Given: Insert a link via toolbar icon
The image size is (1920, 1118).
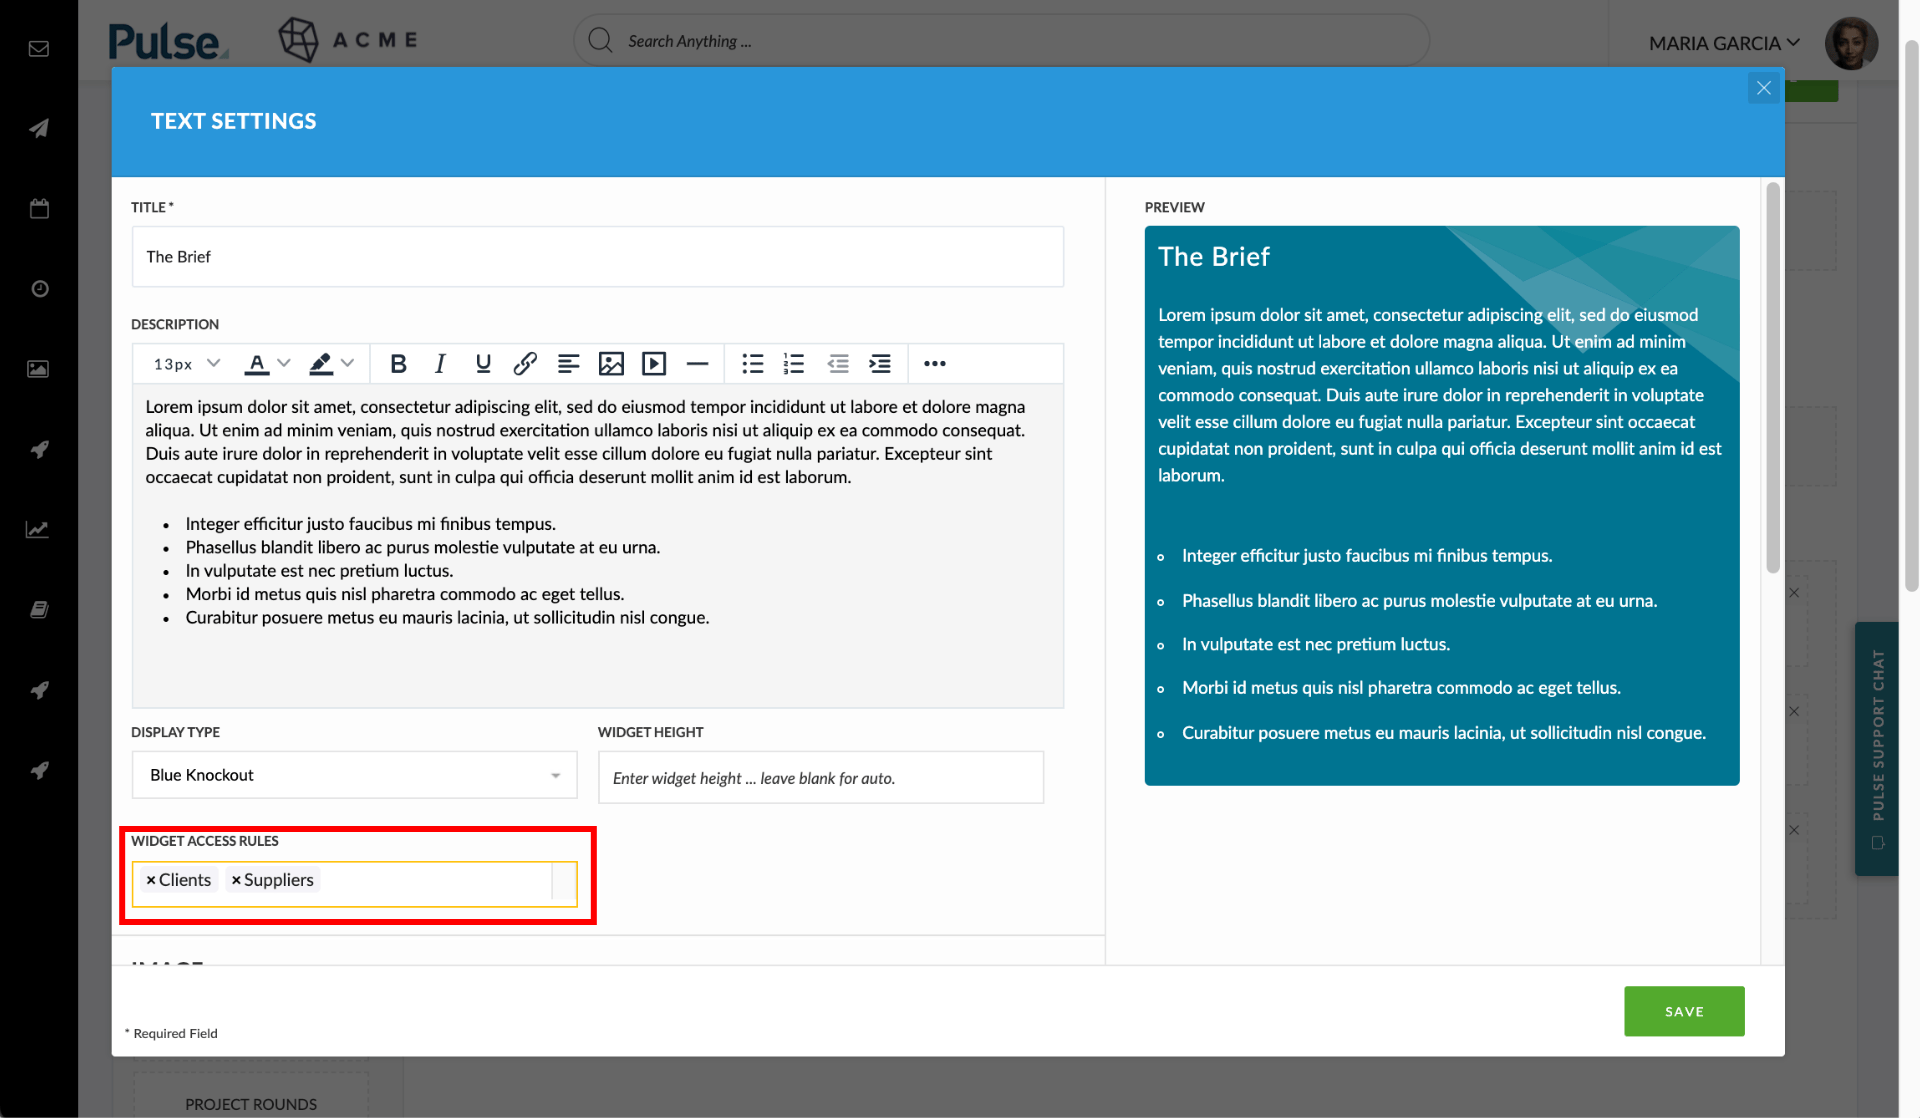Looking at the screenshot, I should click(x=525, y=364).
